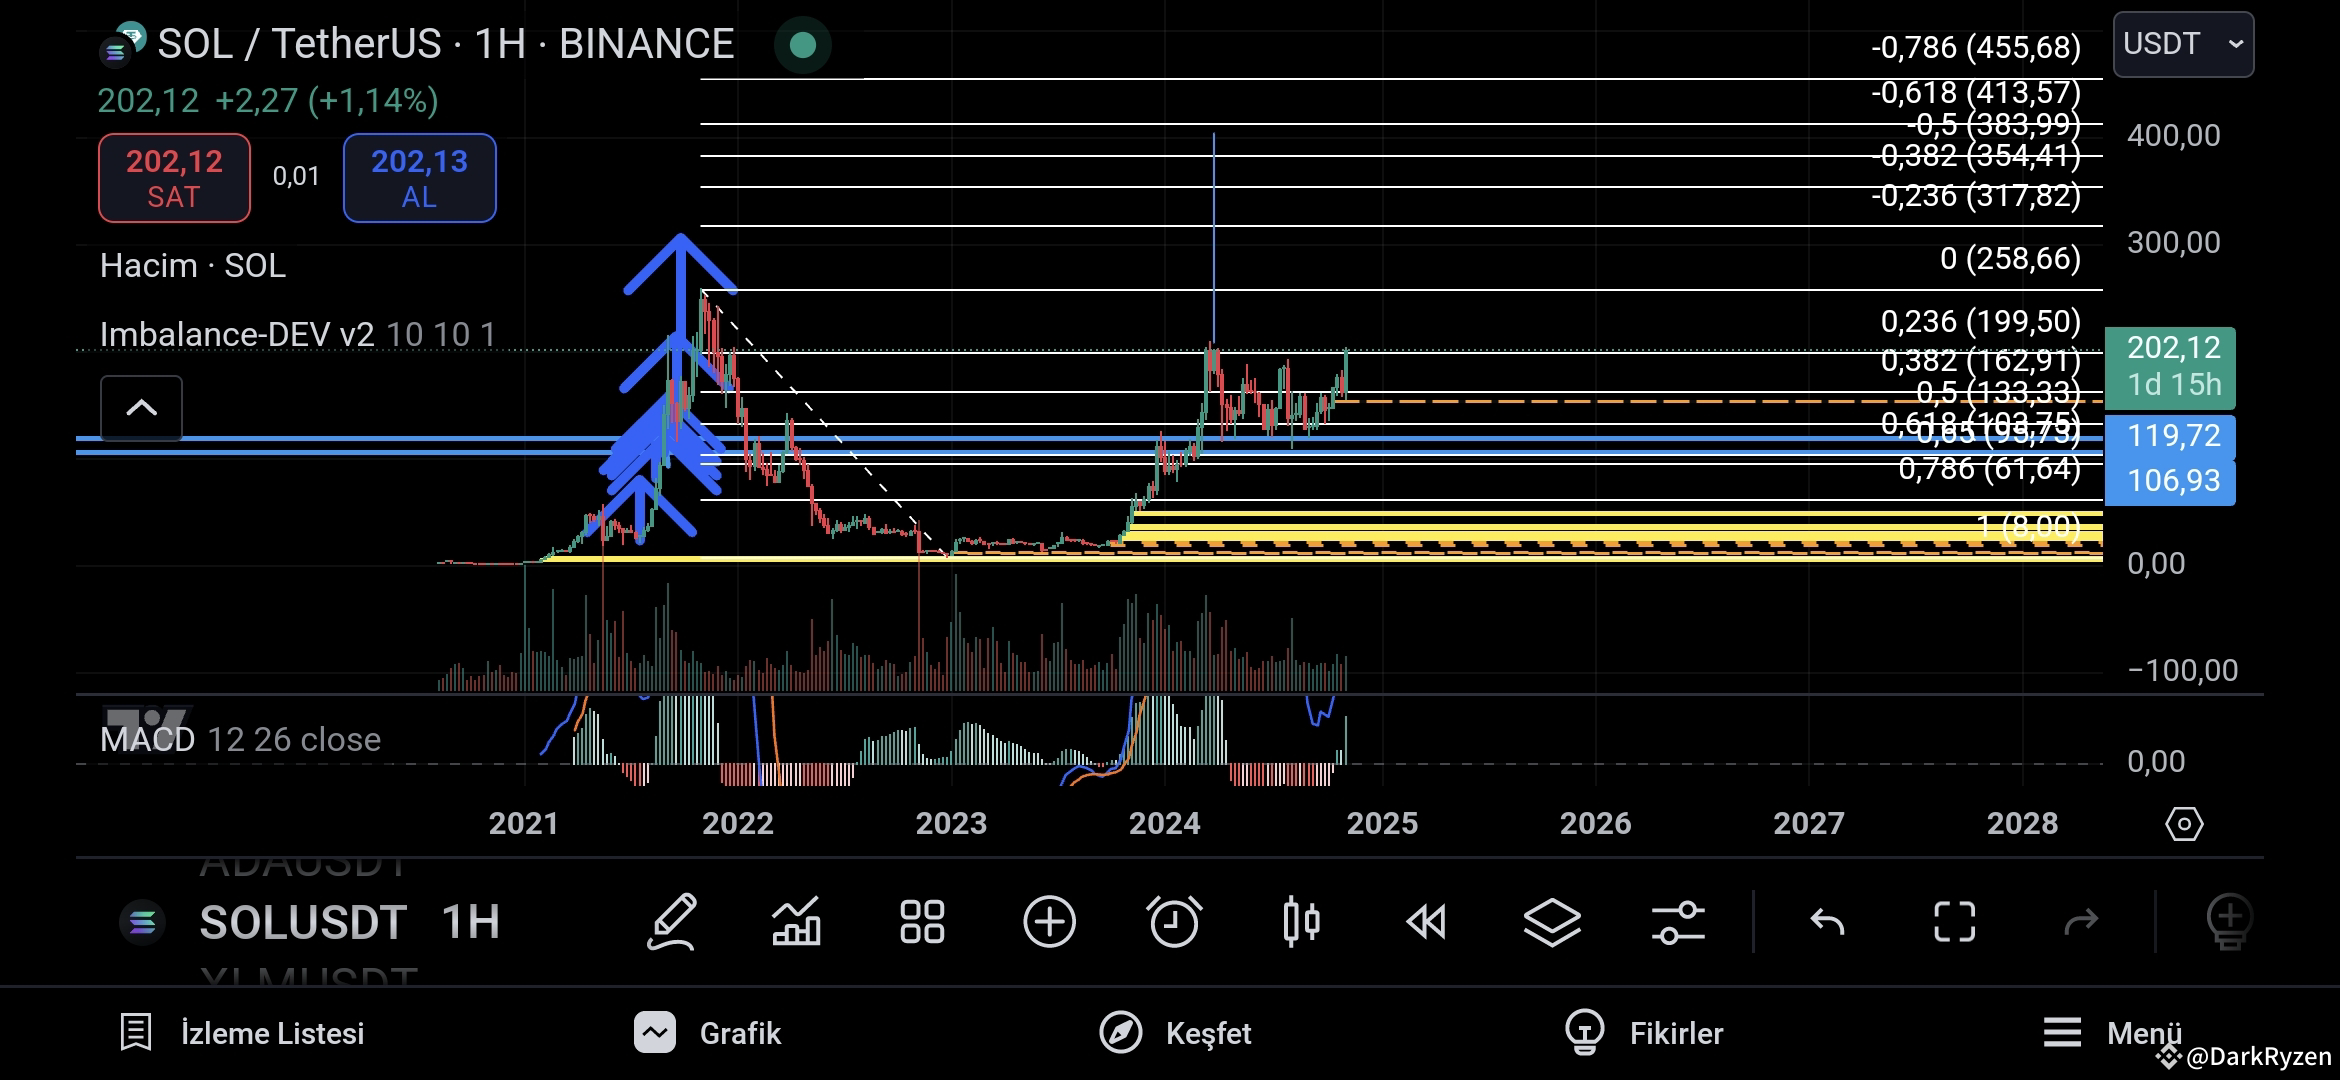
Task: Publish idea lightbulb plus icon
Action: point(2229,921)
